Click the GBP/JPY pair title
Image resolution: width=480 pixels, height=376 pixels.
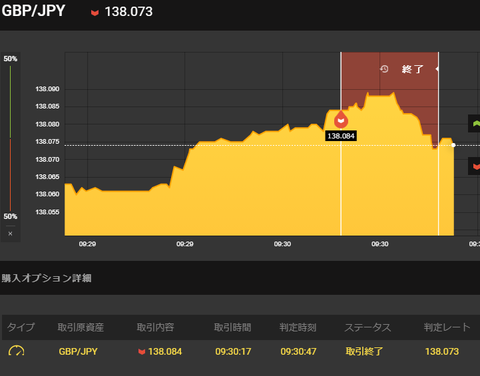pyautogui.click(x=33, y=11)
